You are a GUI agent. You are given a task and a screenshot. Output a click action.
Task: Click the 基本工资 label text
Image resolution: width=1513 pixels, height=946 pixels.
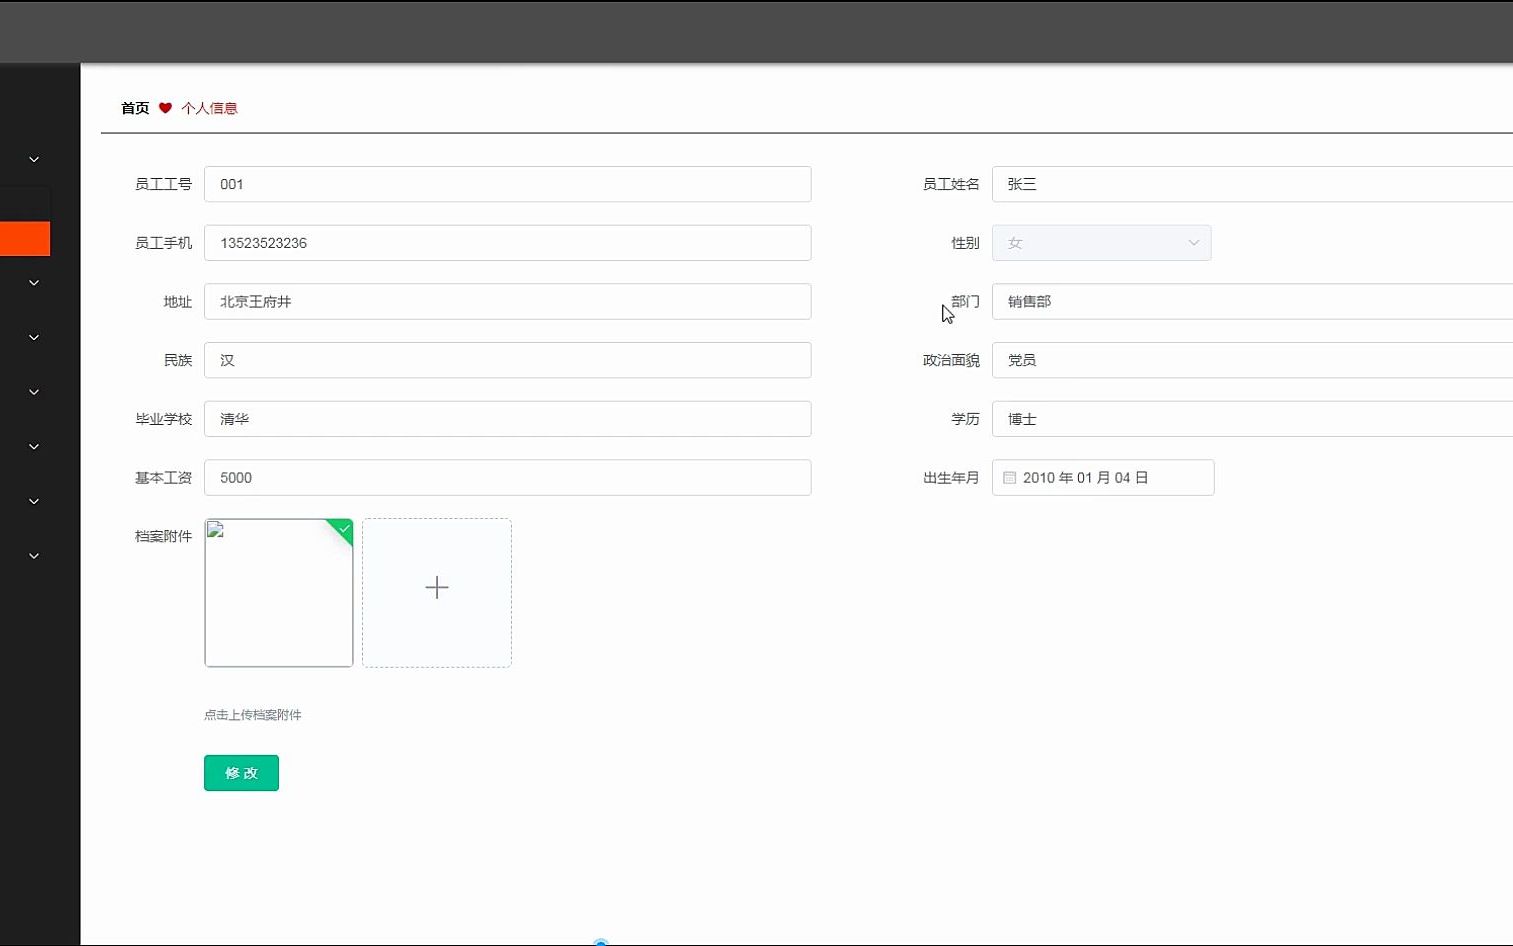pos(163,478)
